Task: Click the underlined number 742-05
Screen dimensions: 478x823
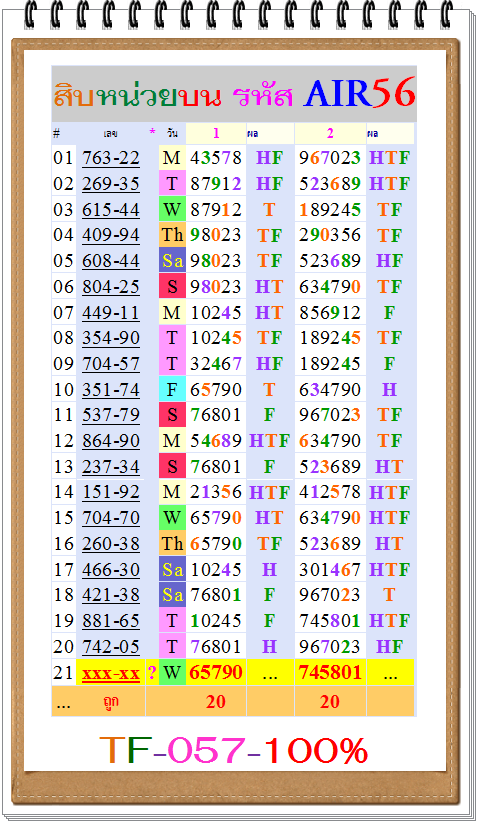Action: pyautogui.click(x=111, y=646)
